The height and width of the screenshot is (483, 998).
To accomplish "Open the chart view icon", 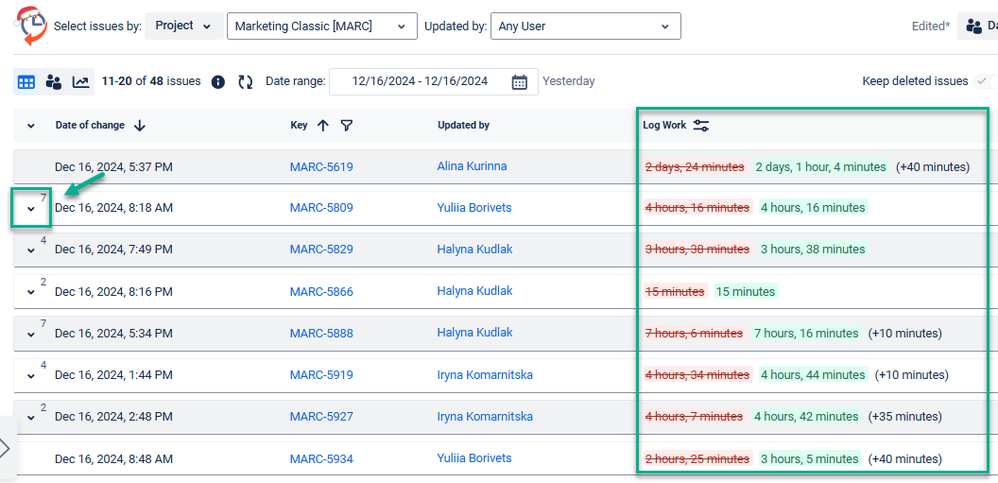I will click(80, 82).
